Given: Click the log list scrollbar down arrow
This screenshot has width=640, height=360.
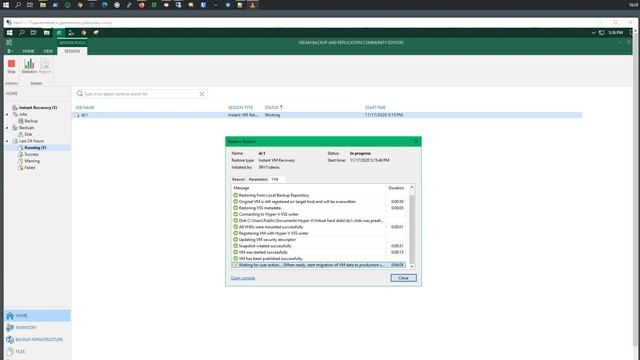Looking at the screenshot, I should point(412,267).
